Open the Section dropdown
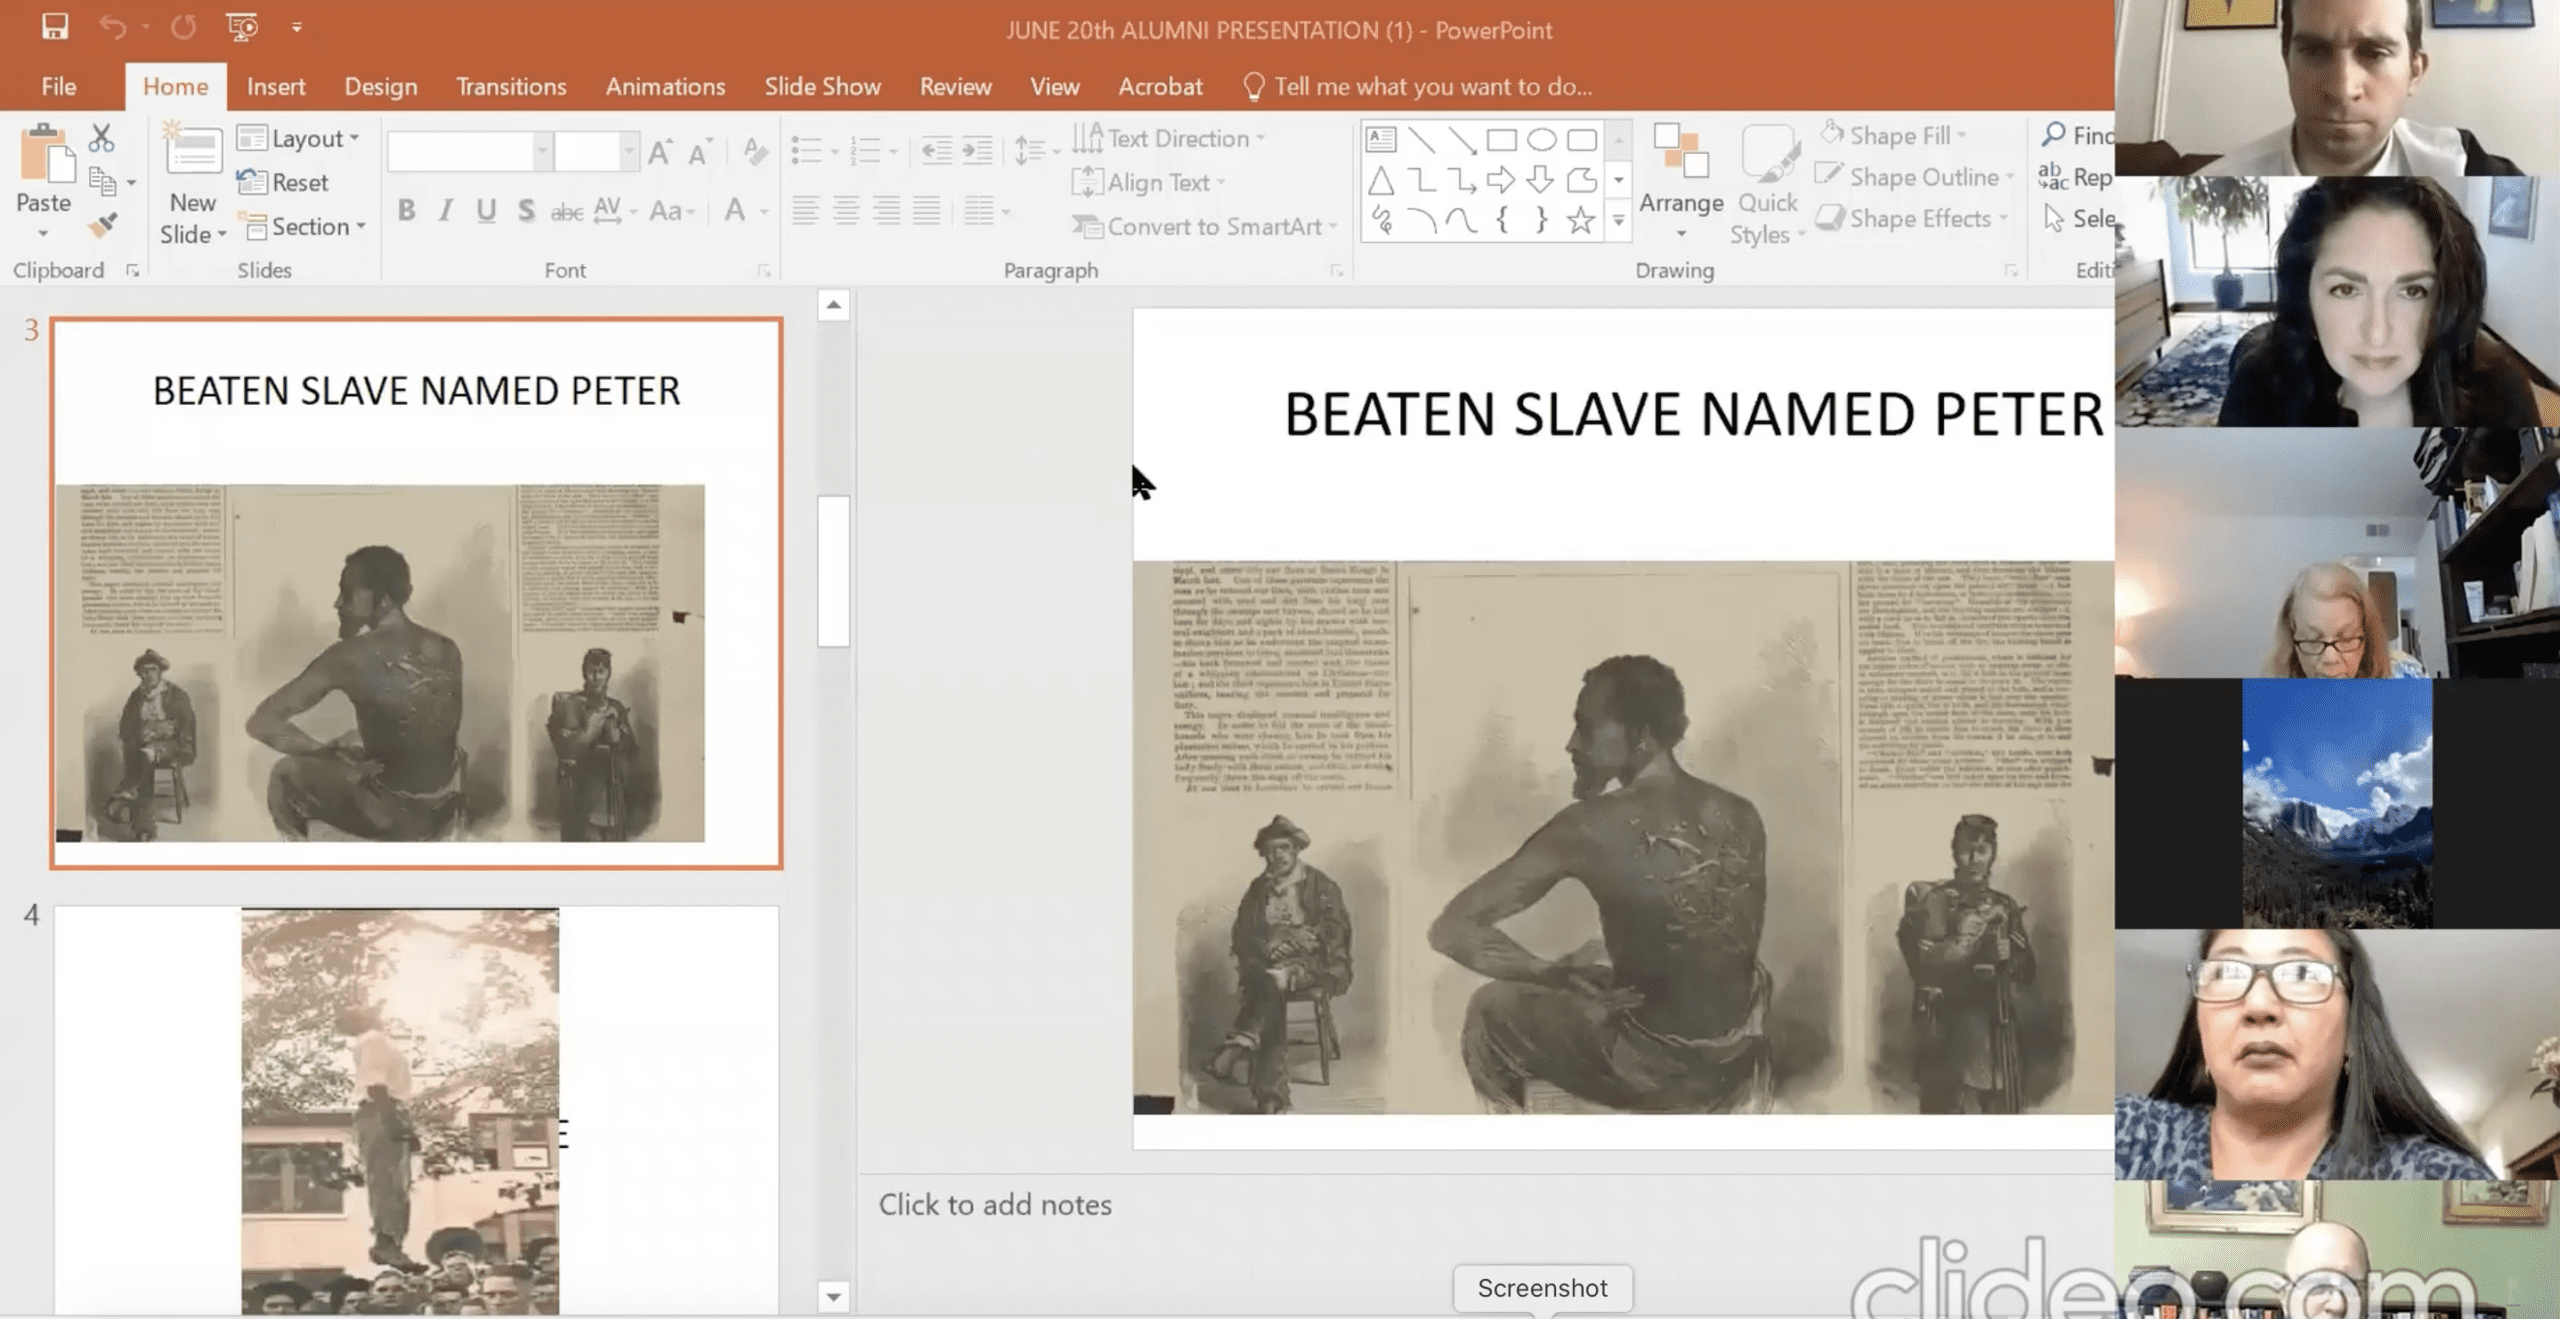The image size is (2560, 1319). (x=303, y=226)
